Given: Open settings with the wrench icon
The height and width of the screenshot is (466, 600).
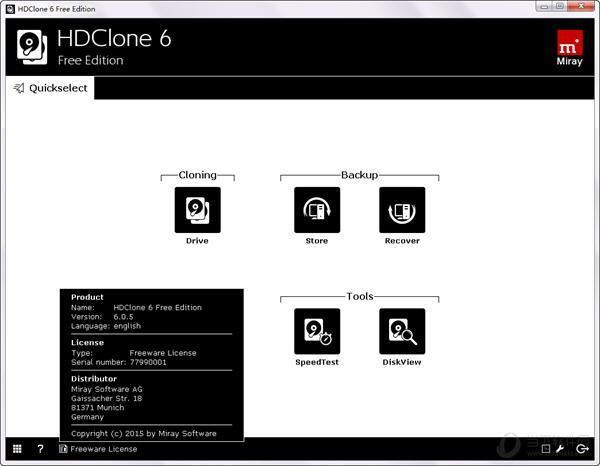Looking at the screenshot, I should pyautogui.click(x=560, y=449).
